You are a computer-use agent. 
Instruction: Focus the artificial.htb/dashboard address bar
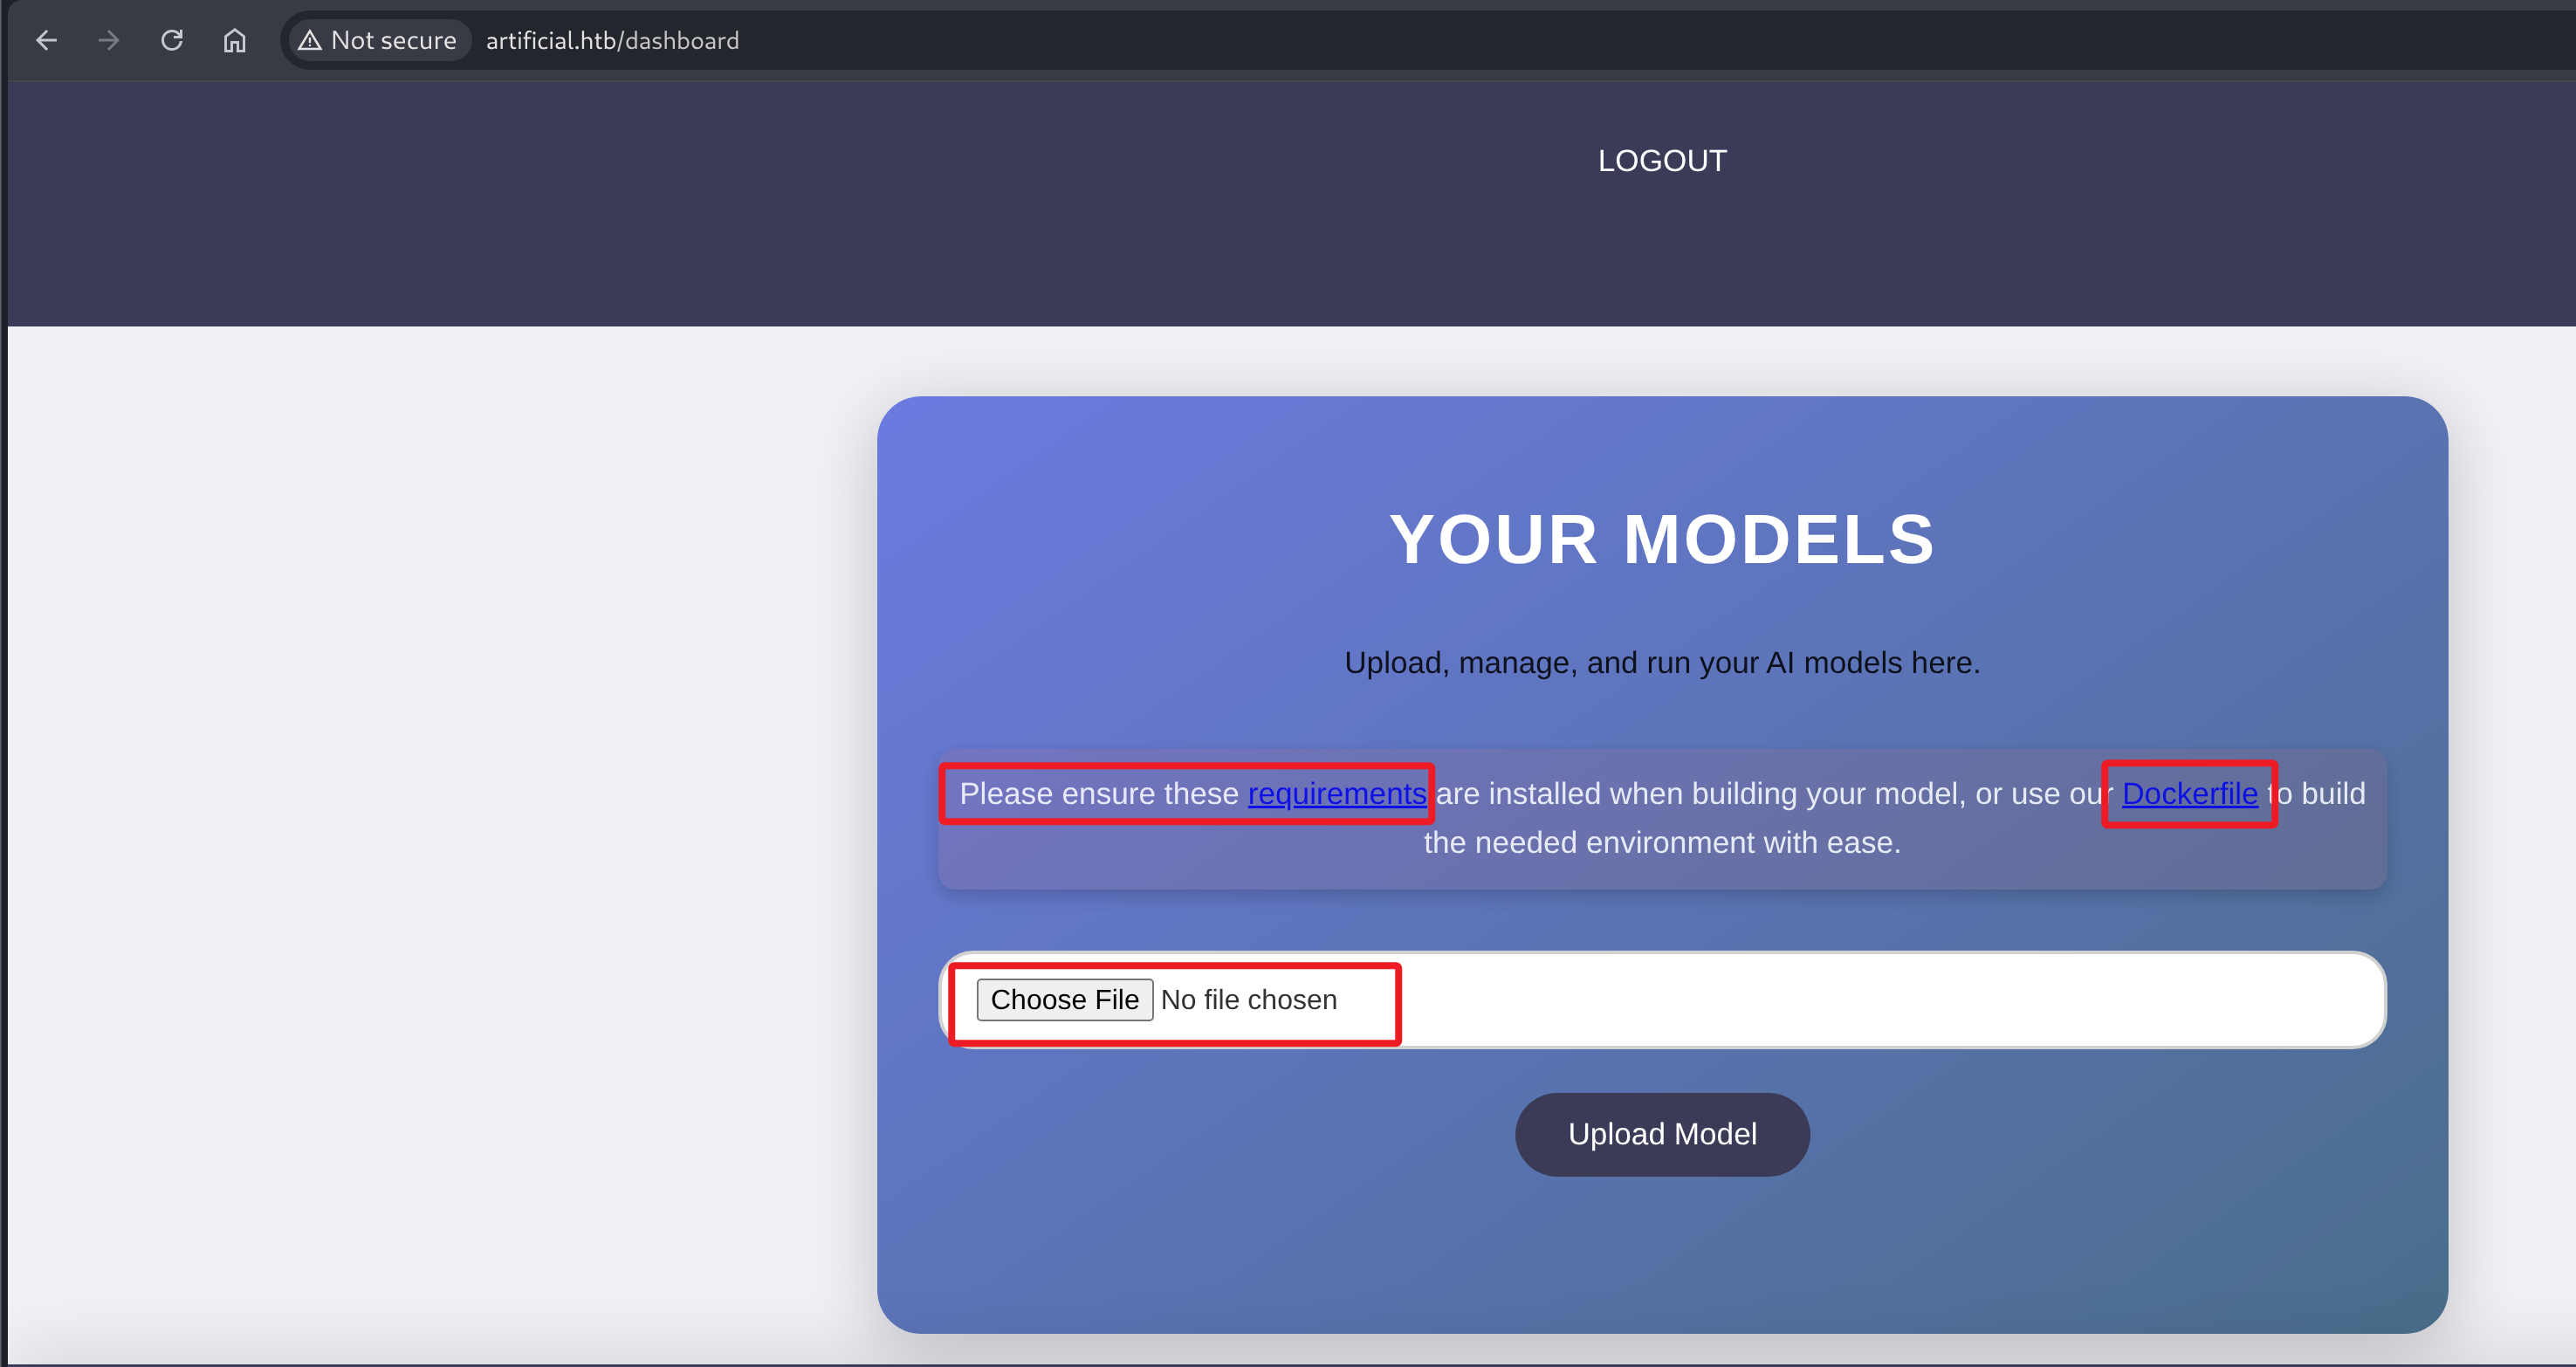click(612, 40)
